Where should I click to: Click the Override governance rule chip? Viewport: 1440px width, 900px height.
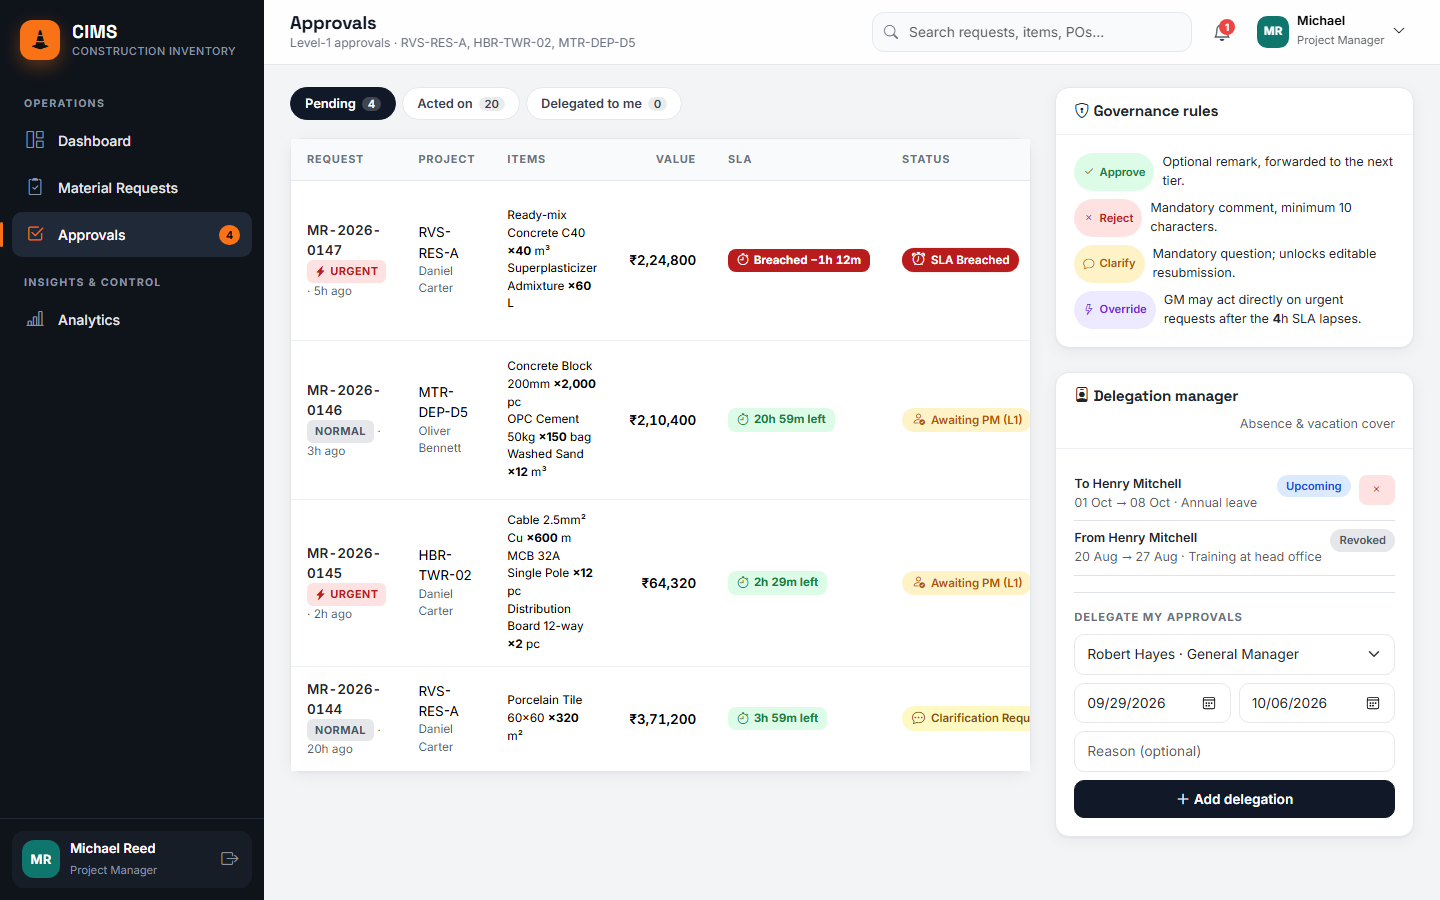(1115, 310)
